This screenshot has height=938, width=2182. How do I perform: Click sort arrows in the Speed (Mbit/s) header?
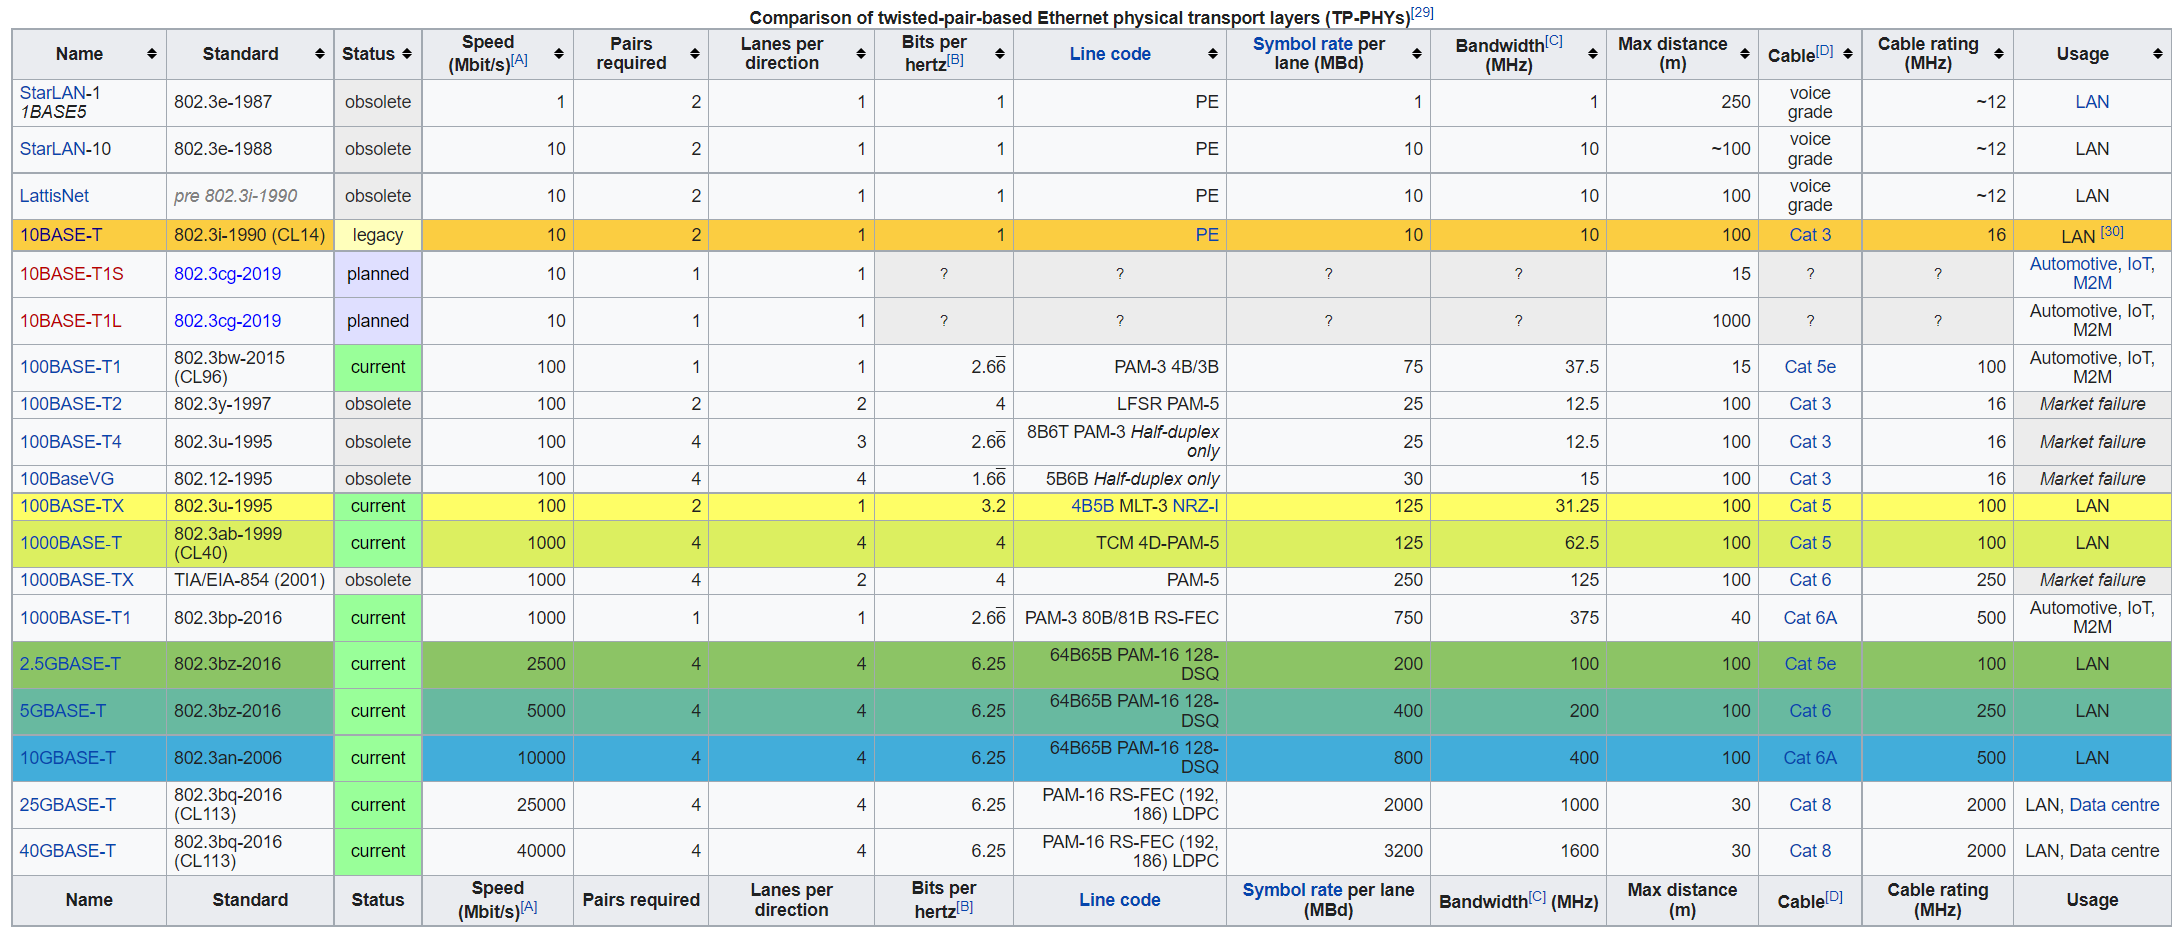[559, 54]
